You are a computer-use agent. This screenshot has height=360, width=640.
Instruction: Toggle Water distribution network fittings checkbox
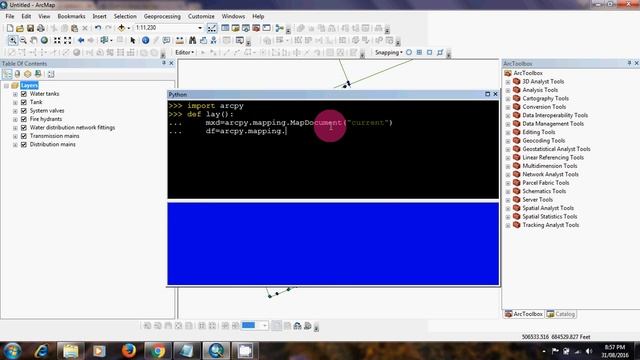point(24,128)
